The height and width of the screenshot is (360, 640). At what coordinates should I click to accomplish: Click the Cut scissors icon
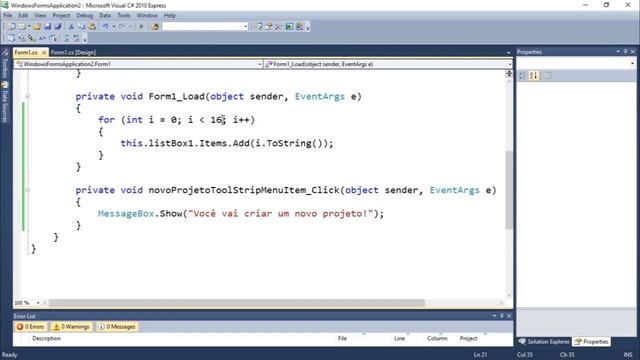71,27
